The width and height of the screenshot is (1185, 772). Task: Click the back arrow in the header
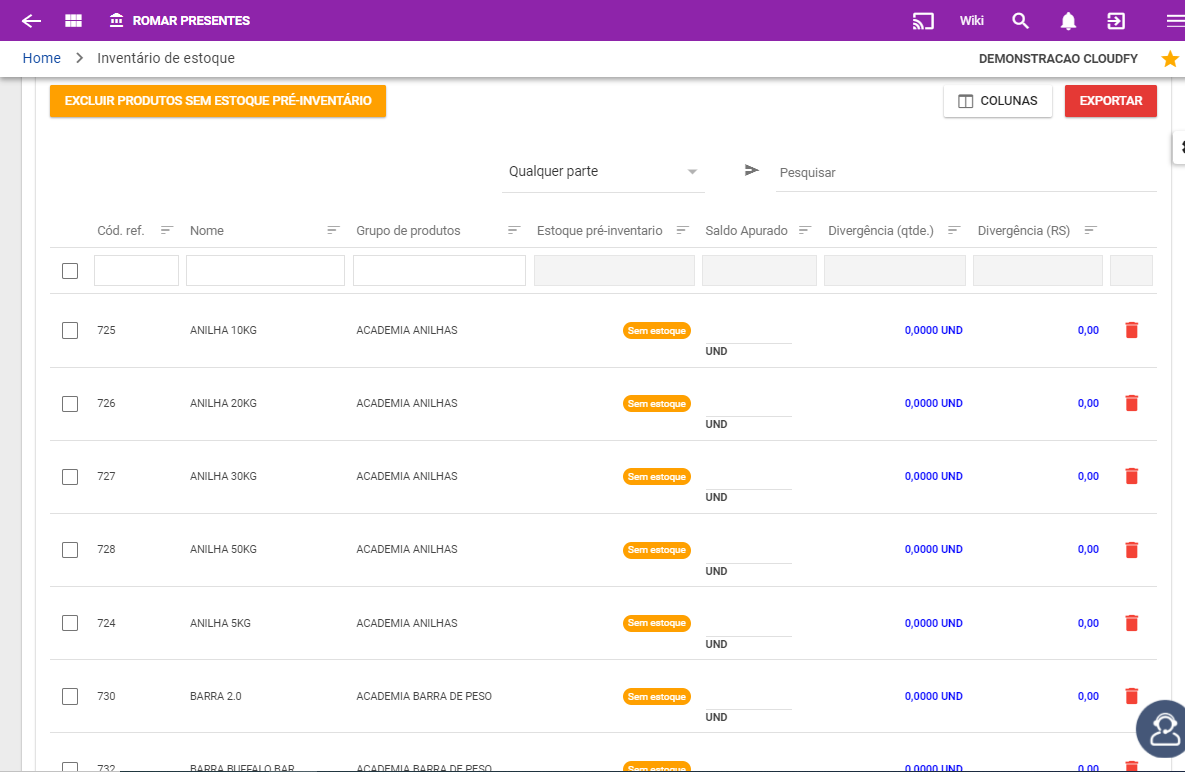[31, 21]
